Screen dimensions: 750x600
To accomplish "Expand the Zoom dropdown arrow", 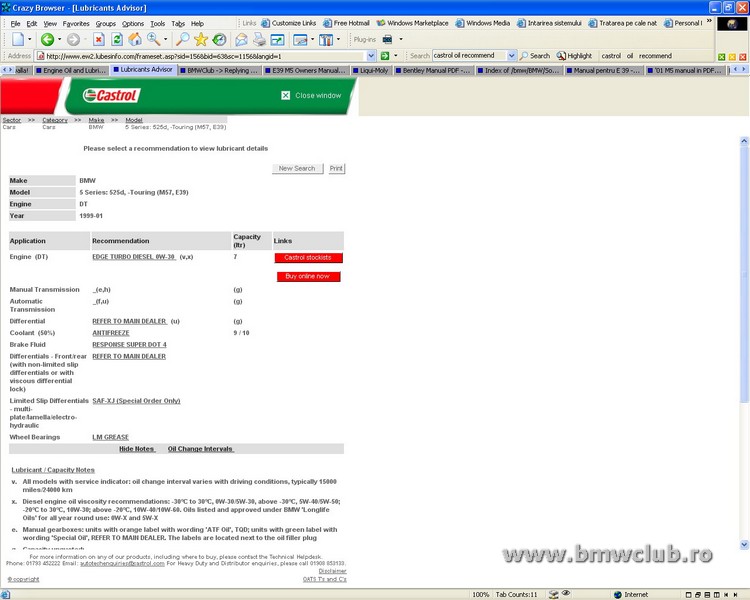I will (165, 39).
